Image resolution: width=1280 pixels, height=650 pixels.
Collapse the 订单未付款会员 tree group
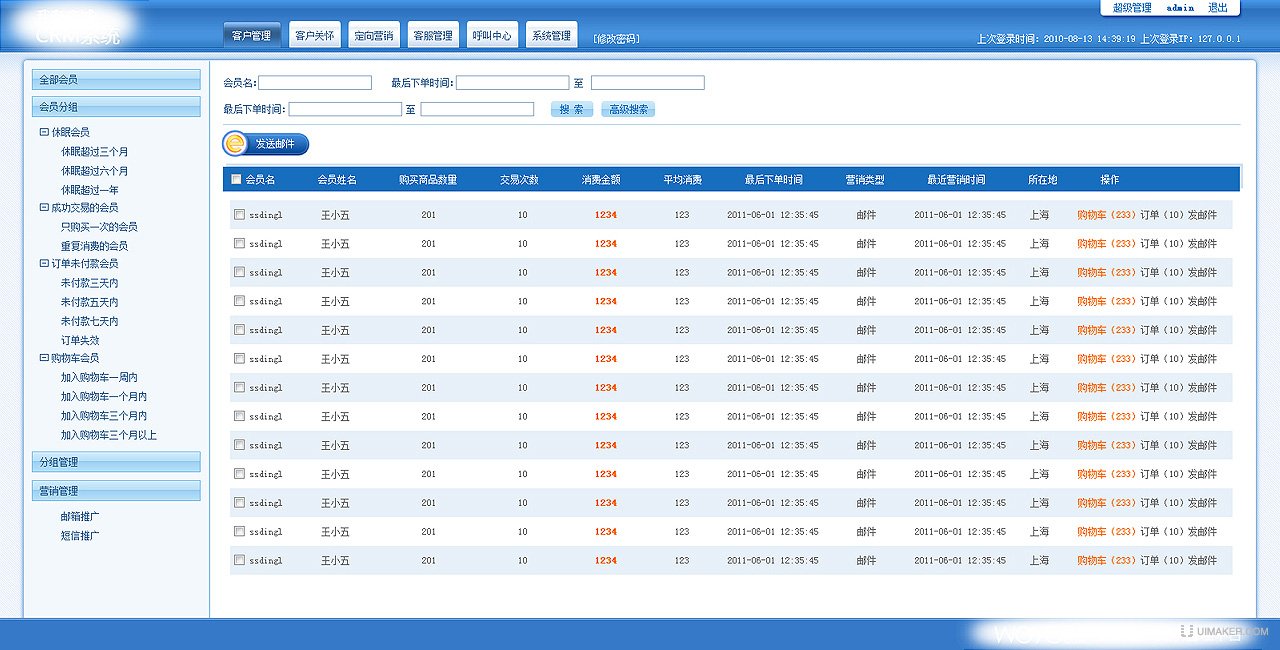point(44,264)
